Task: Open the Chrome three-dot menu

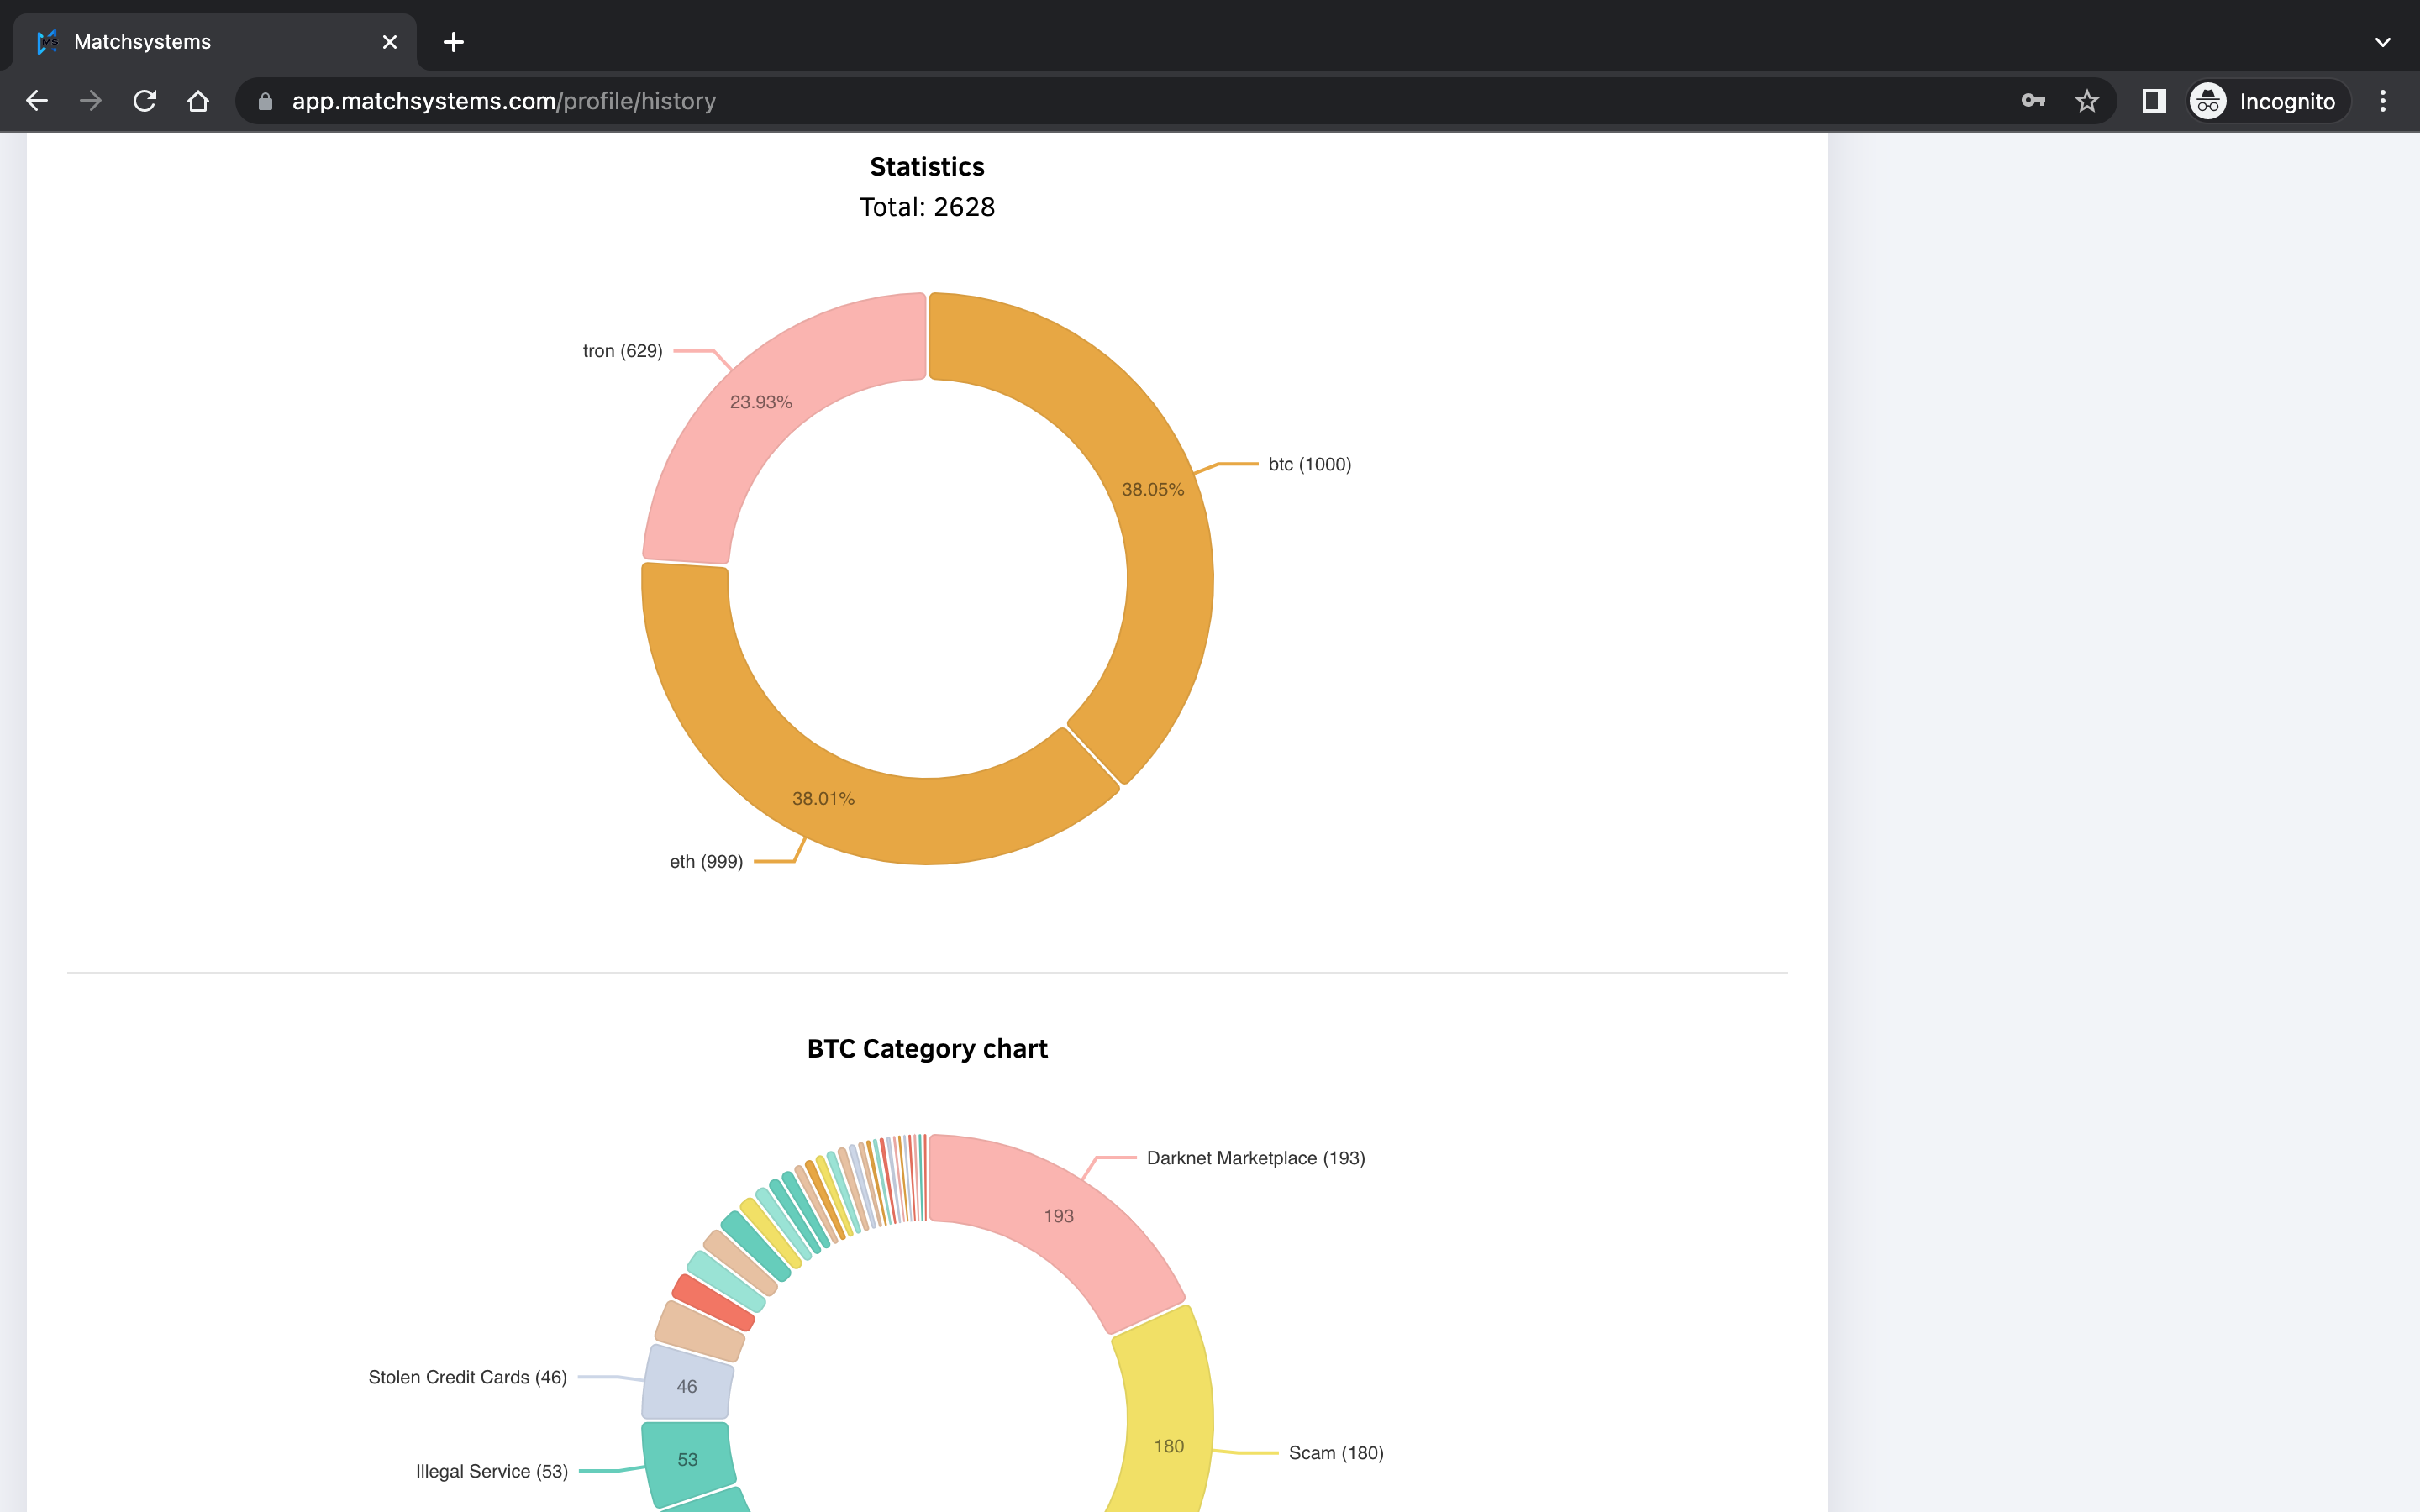Action: (x=2382, y=101)
